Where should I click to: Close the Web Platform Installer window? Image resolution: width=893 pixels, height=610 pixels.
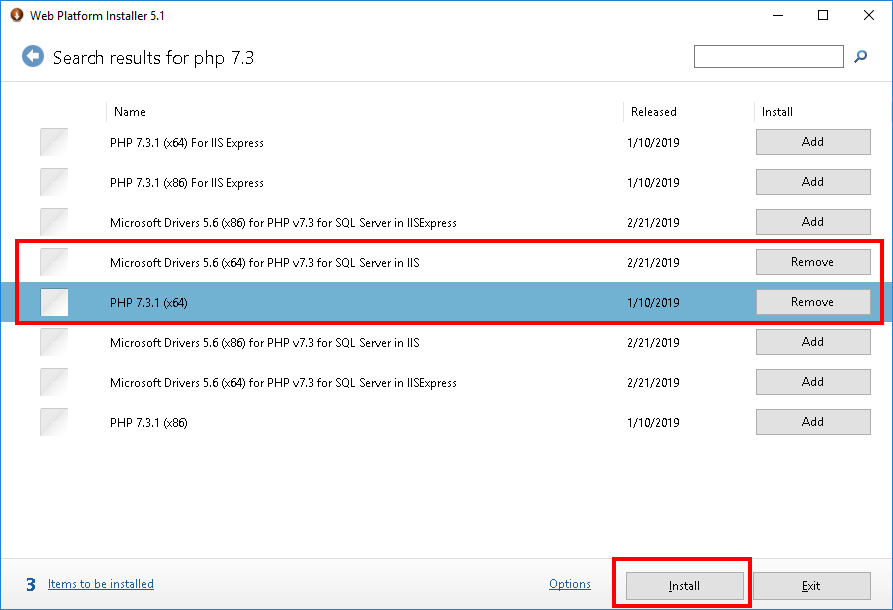[x=869, y=15]
